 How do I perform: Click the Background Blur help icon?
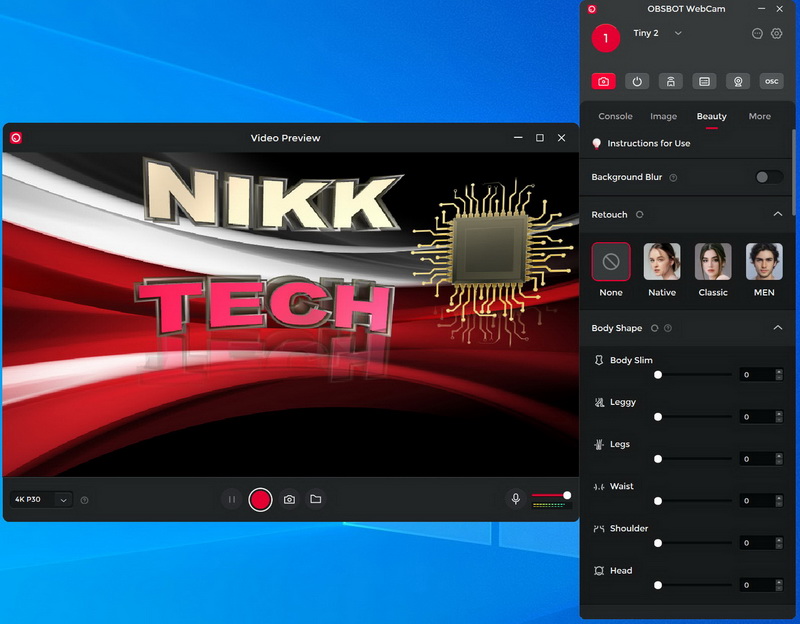tap(673, 178)
